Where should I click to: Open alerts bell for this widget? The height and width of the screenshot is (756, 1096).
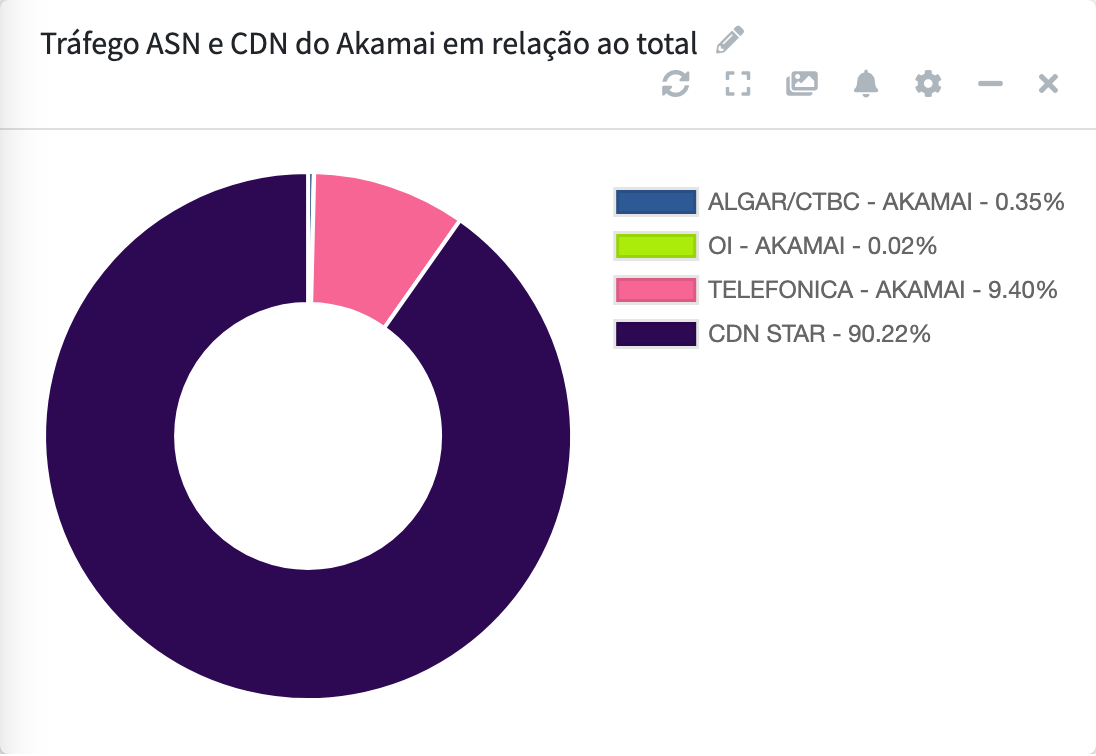click(866, 84)
